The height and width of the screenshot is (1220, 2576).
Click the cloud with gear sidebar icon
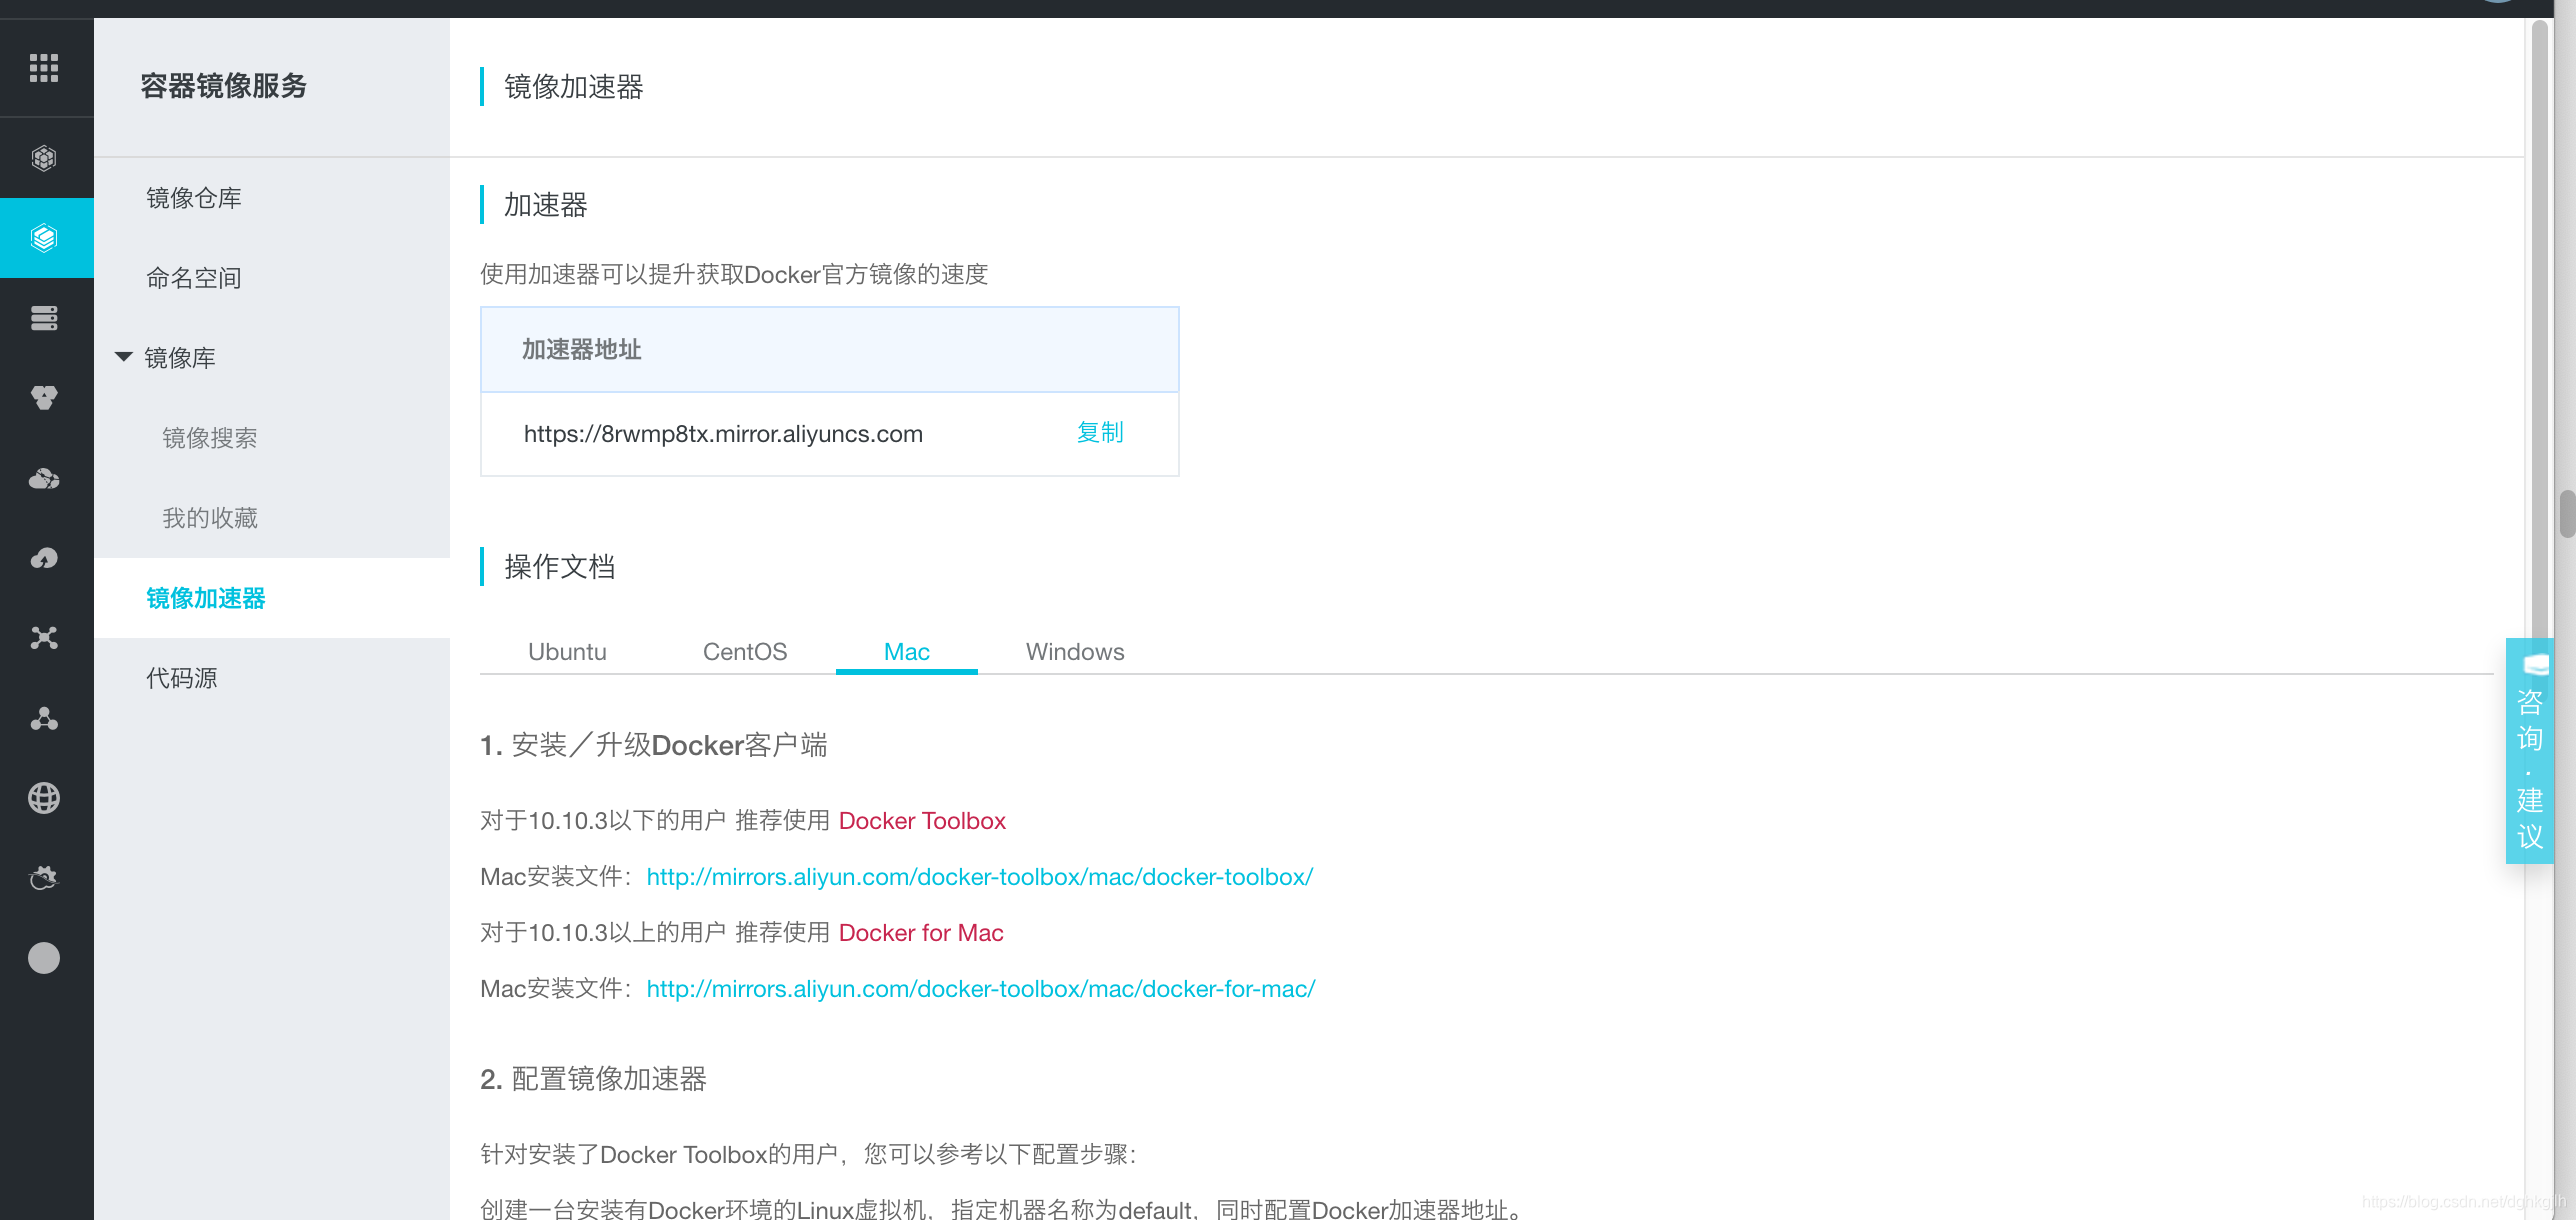coord(44,878)
